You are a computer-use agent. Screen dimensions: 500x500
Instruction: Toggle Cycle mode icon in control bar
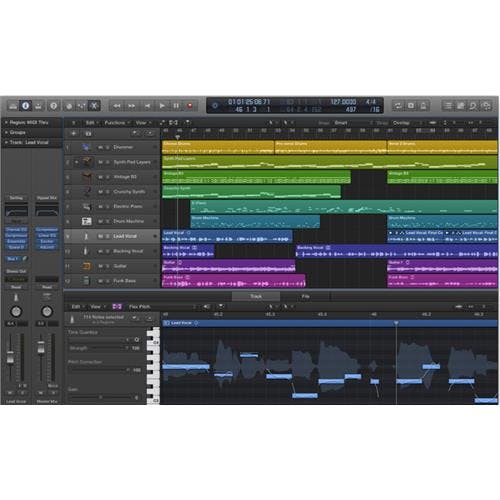(x=398, y=106)
